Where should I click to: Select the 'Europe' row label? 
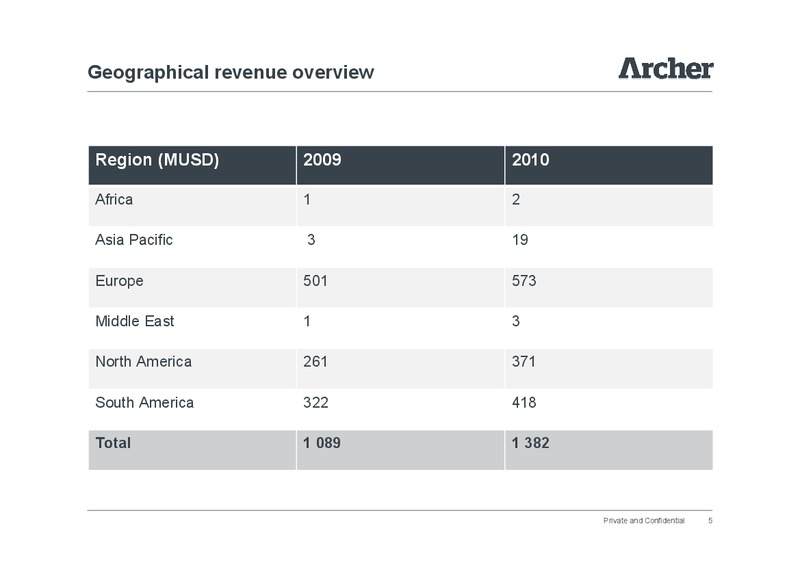[x=119, y=281]
